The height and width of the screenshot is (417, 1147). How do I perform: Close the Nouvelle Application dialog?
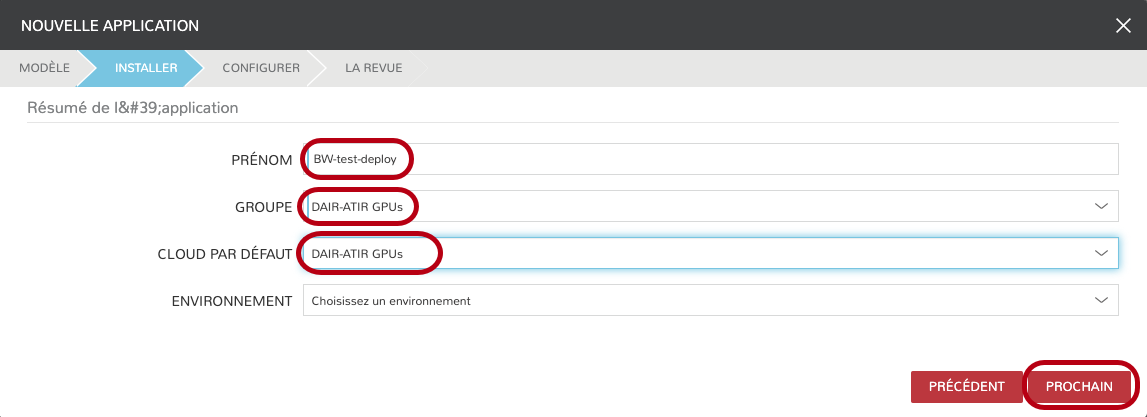tap(1123, 25)
